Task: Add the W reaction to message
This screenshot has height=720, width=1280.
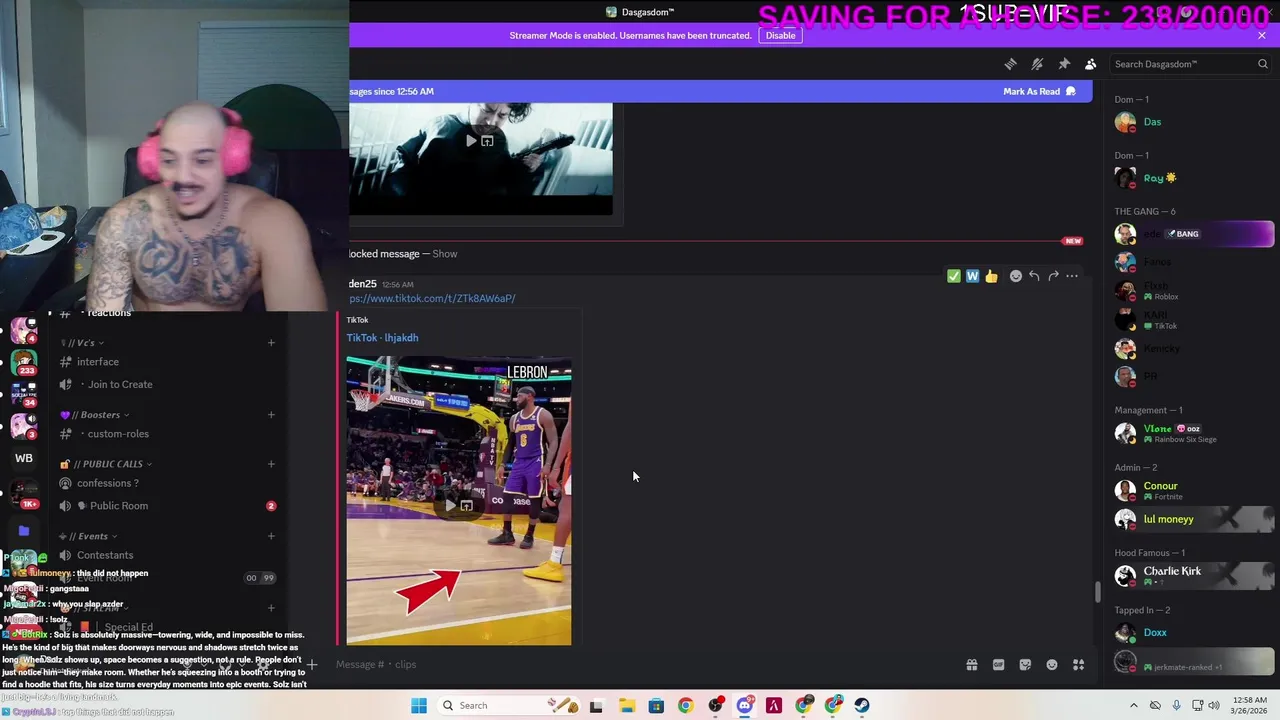Action: coord(972,276)
